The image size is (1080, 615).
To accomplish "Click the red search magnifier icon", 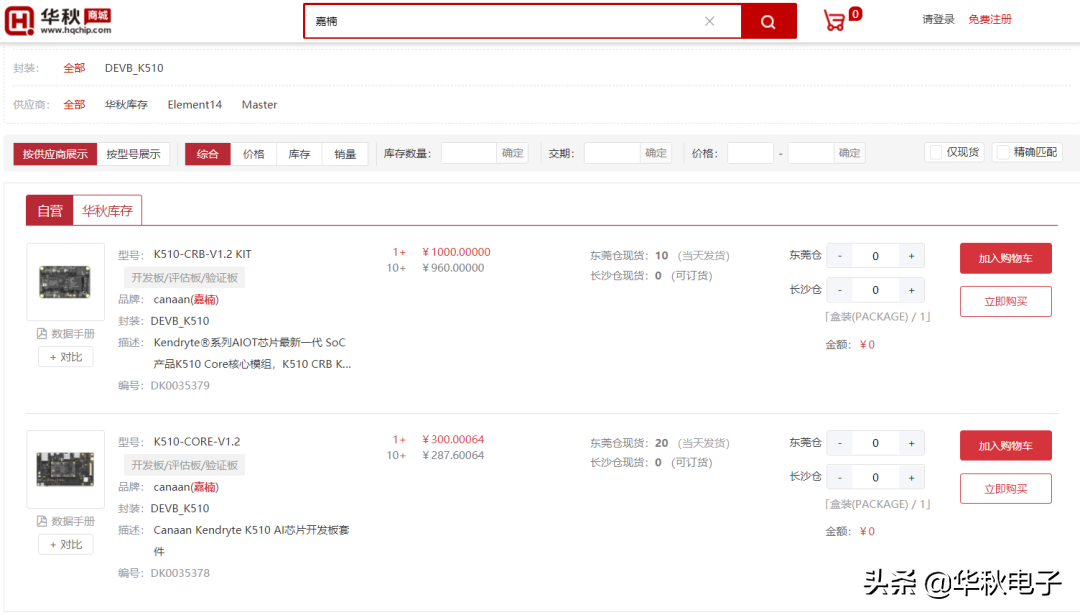I will [769, 20].
